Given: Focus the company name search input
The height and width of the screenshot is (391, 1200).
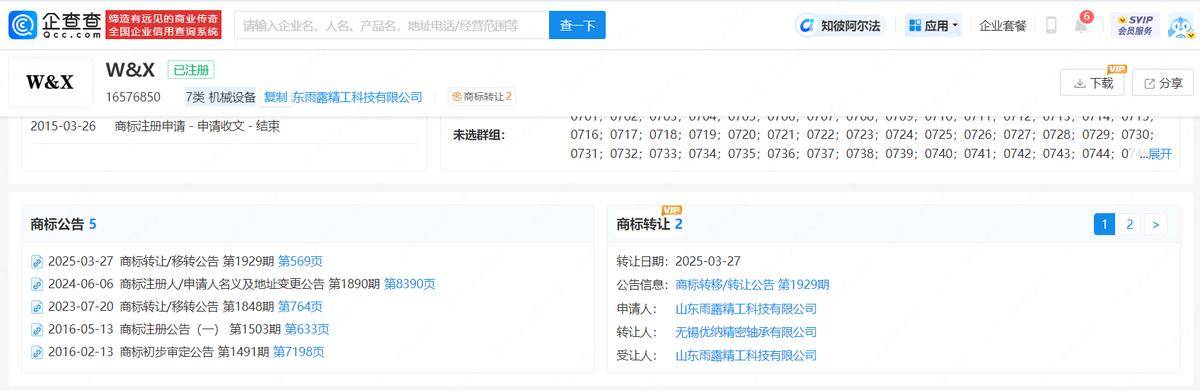Looking at the screenshot, I should coord(391,25).
